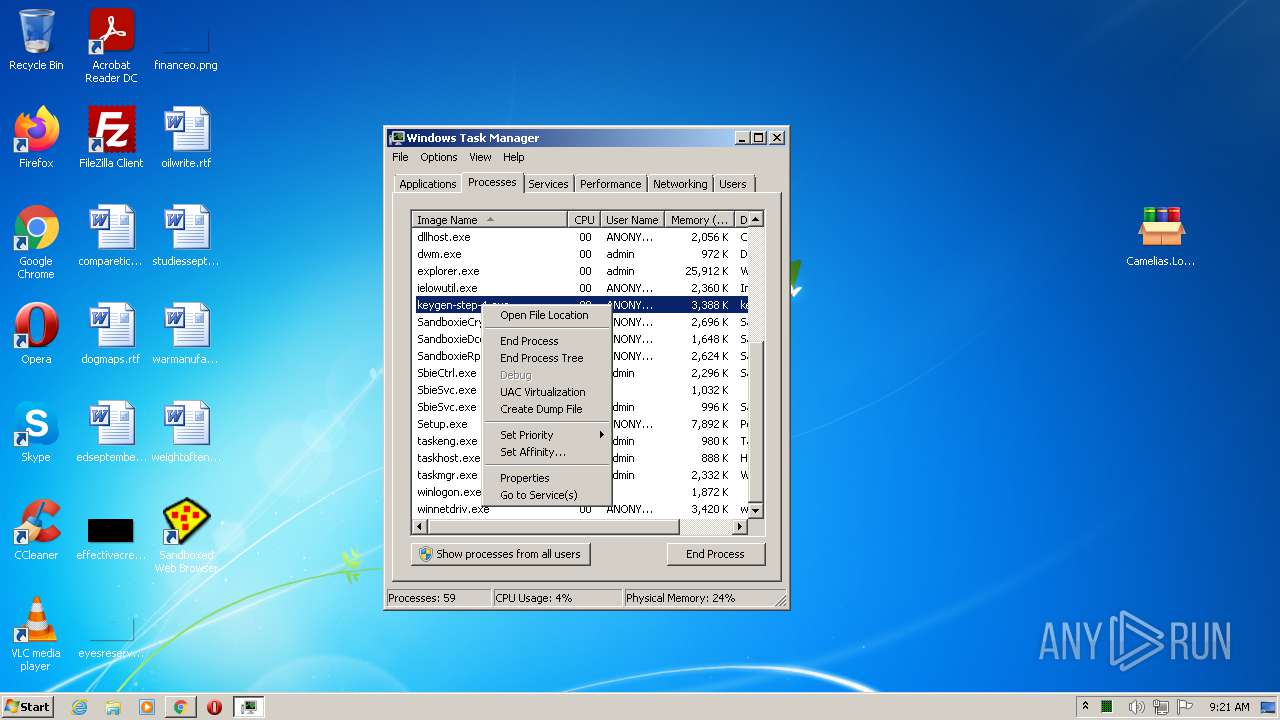The height and width of the screenshot is (720, 1280).
Task: Choose Create Dump File
Action: tap(546, 409)
